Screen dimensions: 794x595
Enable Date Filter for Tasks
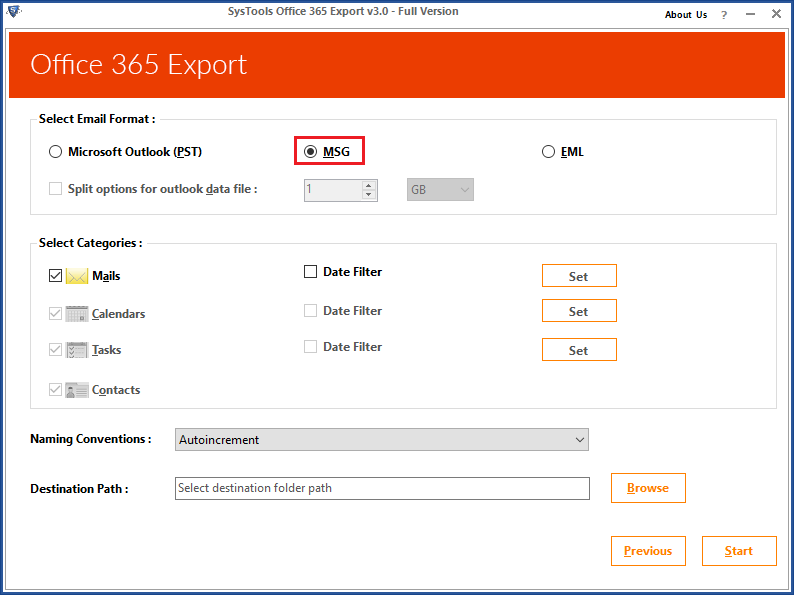[310, 347]
